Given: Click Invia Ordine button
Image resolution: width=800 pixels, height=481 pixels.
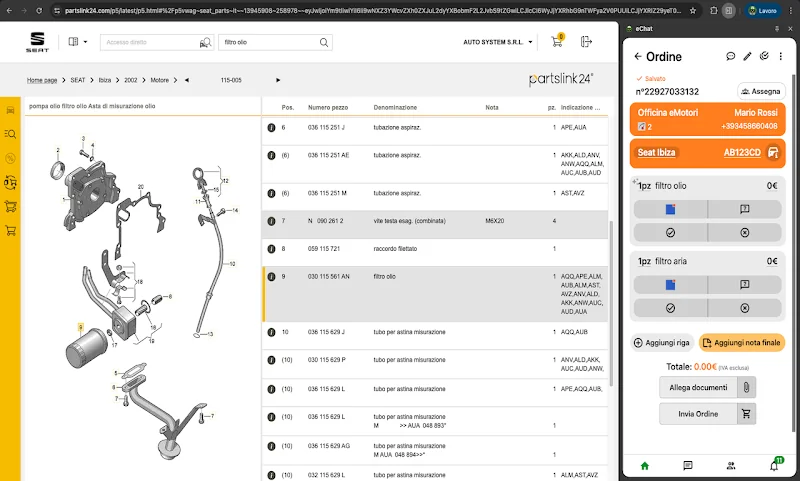Looking at the screenshot, I should coord(707,414).
